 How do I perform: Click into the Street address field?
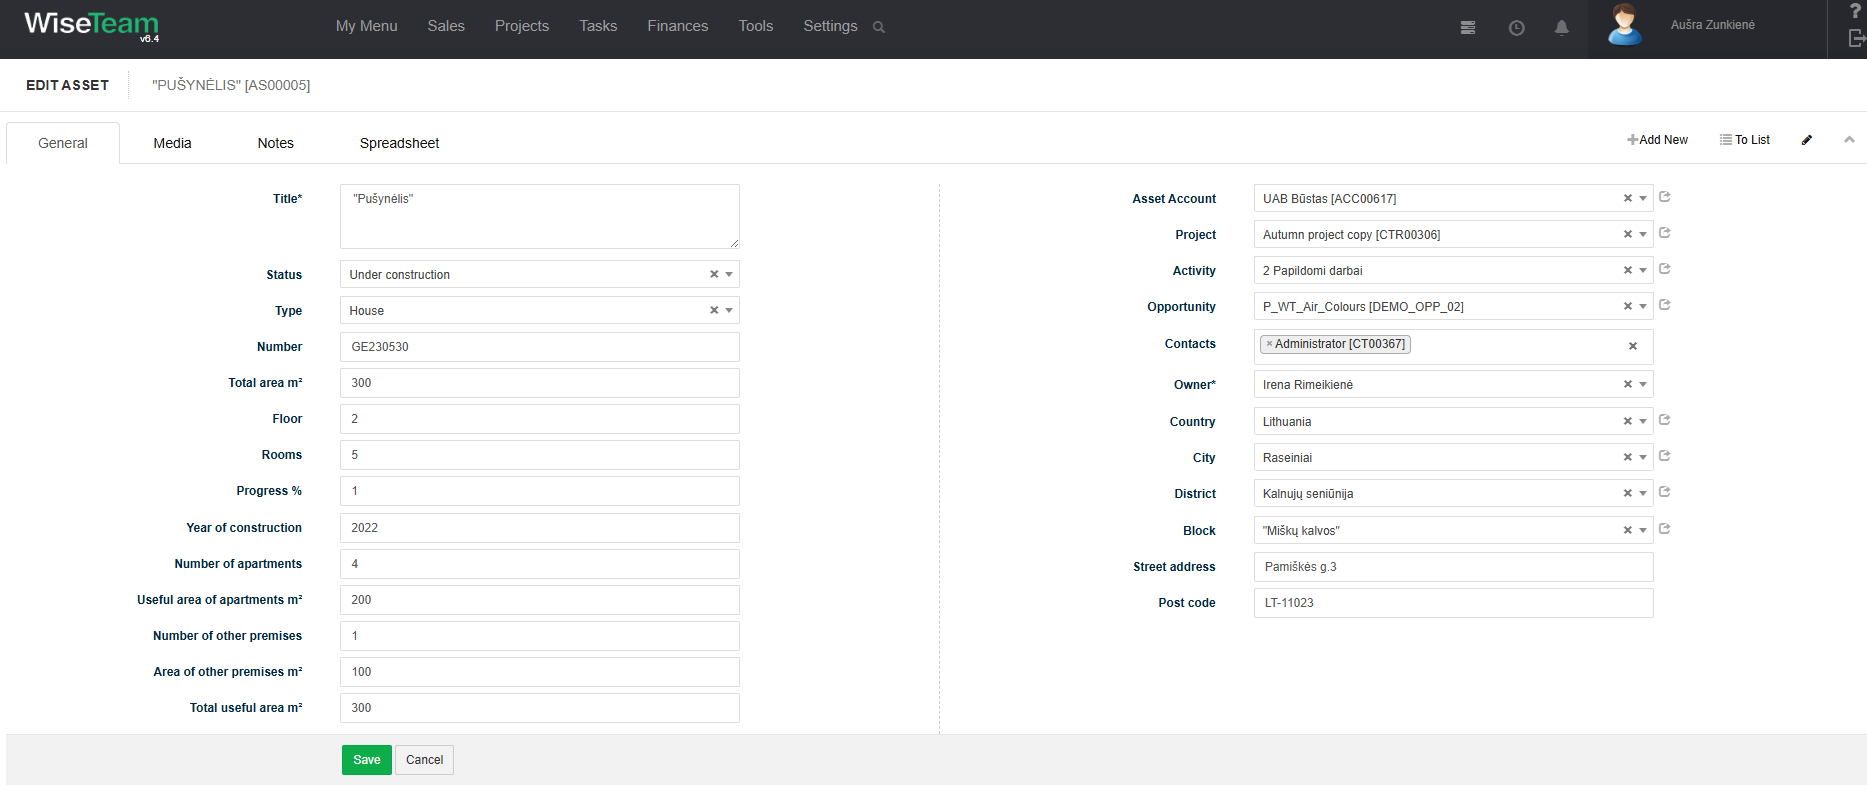coord(1453,567)
